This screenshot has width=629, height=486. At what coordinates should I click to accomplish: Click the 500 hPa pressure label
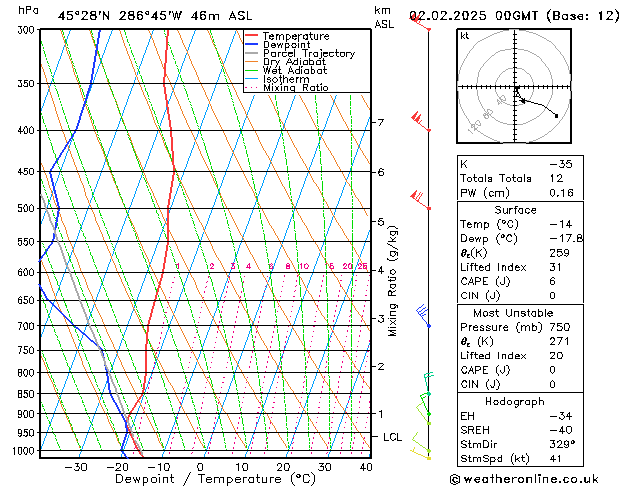tap(26, 209)
